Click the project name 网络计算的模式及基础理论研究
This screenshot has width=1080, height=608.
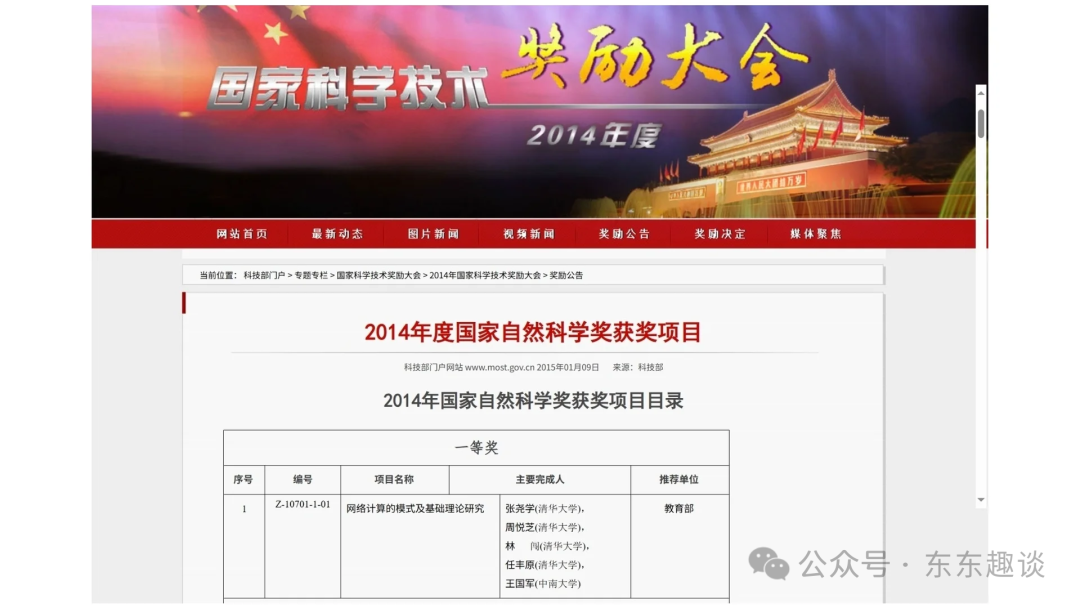[415, 509]
